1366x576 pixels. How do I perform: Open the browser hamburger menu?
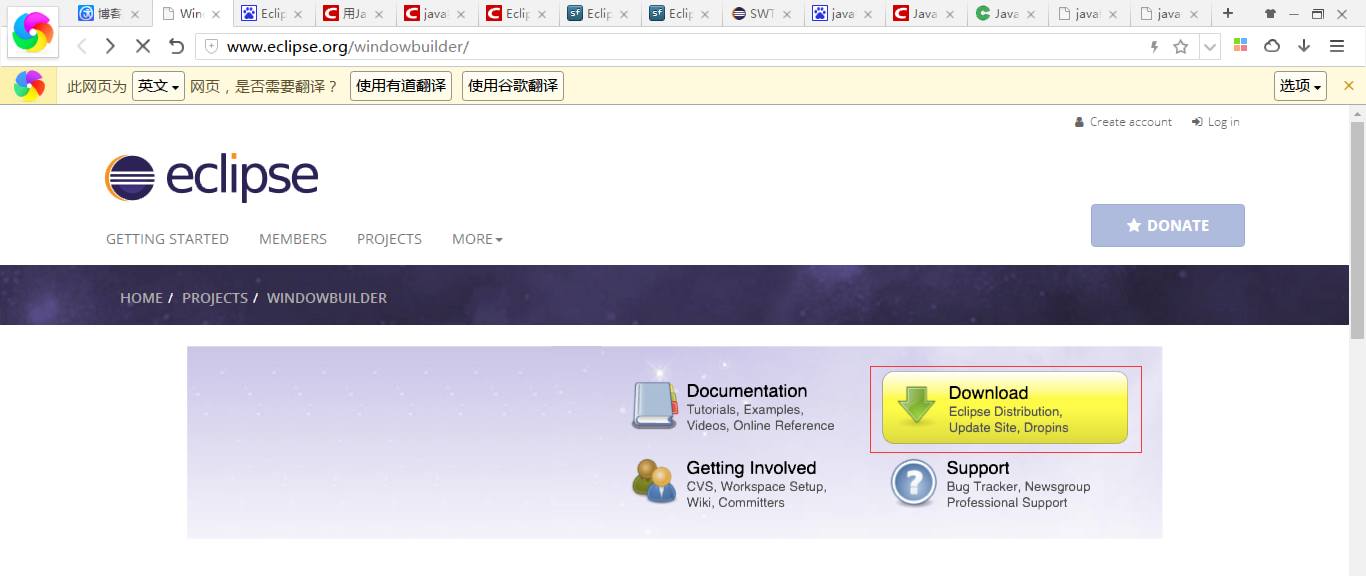(1337, 46)
